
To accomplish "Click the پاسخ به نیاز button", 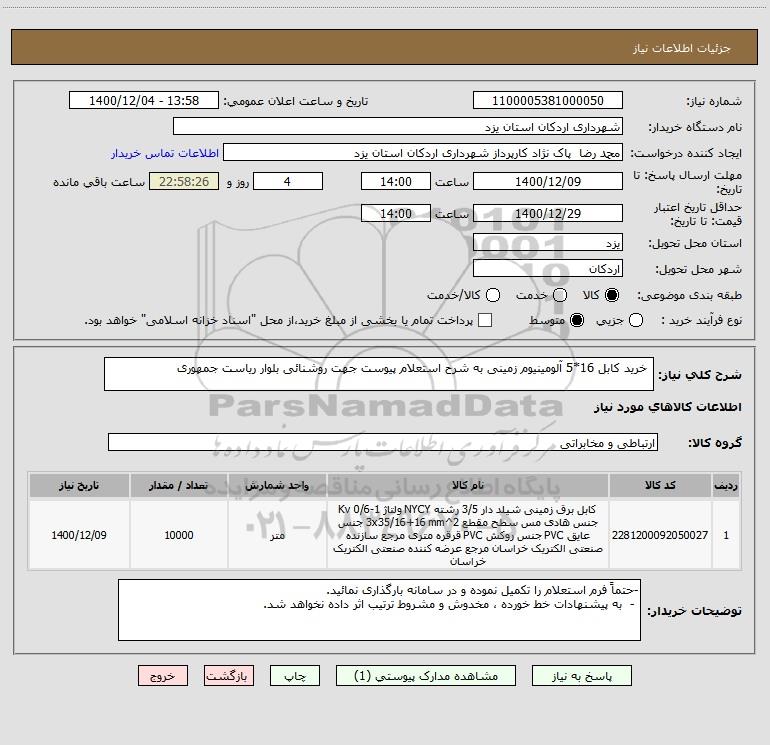I will (x=581, y=676).
